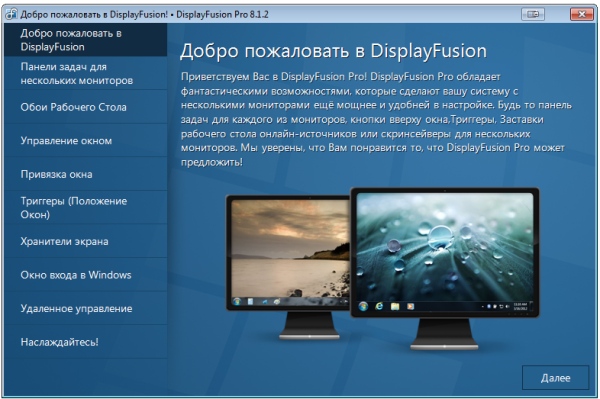The image size is (600, 399).
Task: Click the DisplayFusion app icon in title bar
Action: [x=11, y=14]
